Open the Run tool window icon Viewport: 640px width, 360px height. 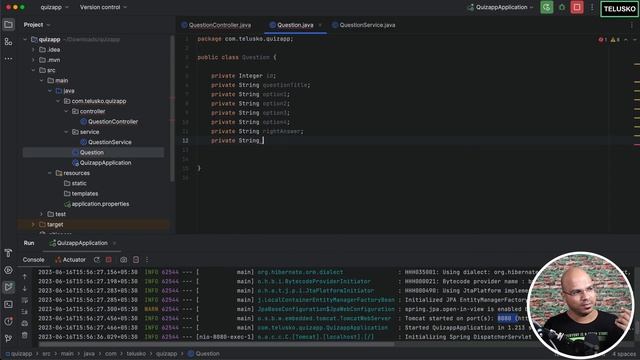pyautogui.click(x=8, y=287)
